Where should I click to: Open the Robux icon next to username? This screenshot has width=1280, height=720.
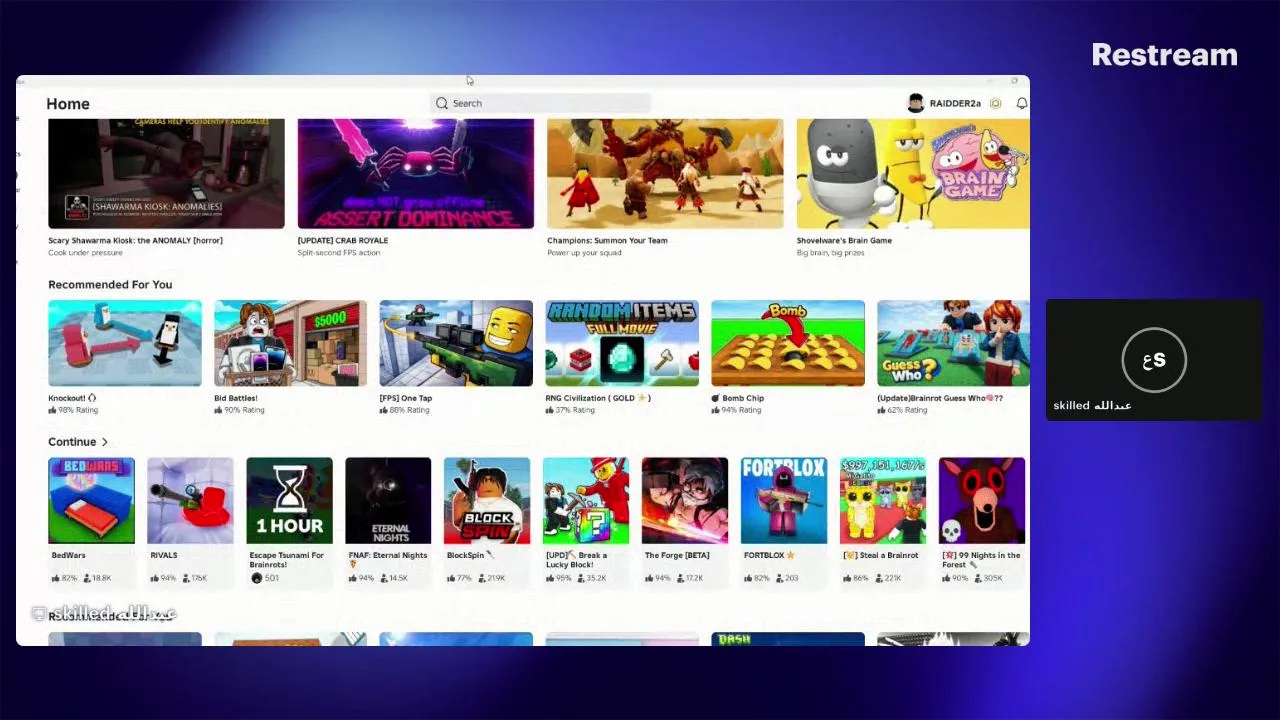996,103
